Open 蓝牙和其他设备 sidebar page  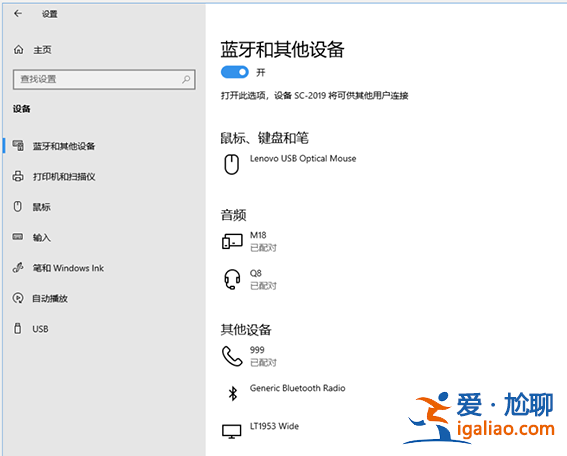(x=64, y=146)
